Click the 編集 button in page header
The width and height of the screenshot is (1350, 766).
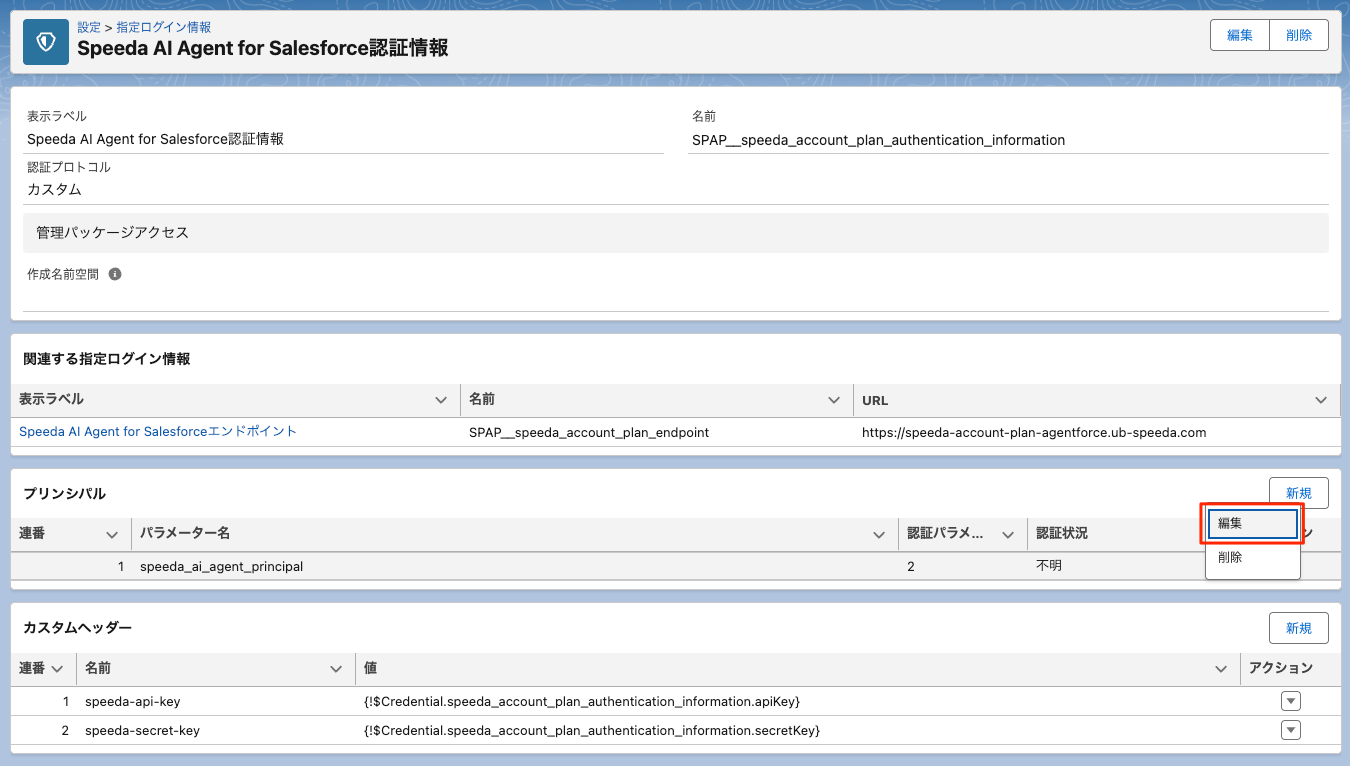tap(1240, 35)
